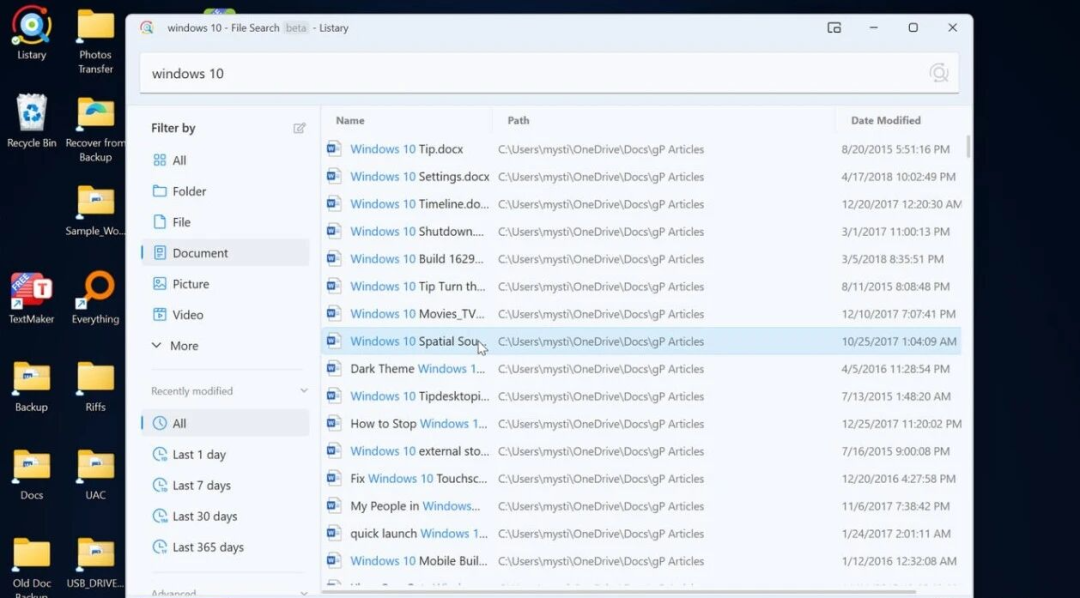Image resolution: width=1080 pixels, height=598 pixels.
Task: Click inside the windows 10 search field
Action: point(400,72)
